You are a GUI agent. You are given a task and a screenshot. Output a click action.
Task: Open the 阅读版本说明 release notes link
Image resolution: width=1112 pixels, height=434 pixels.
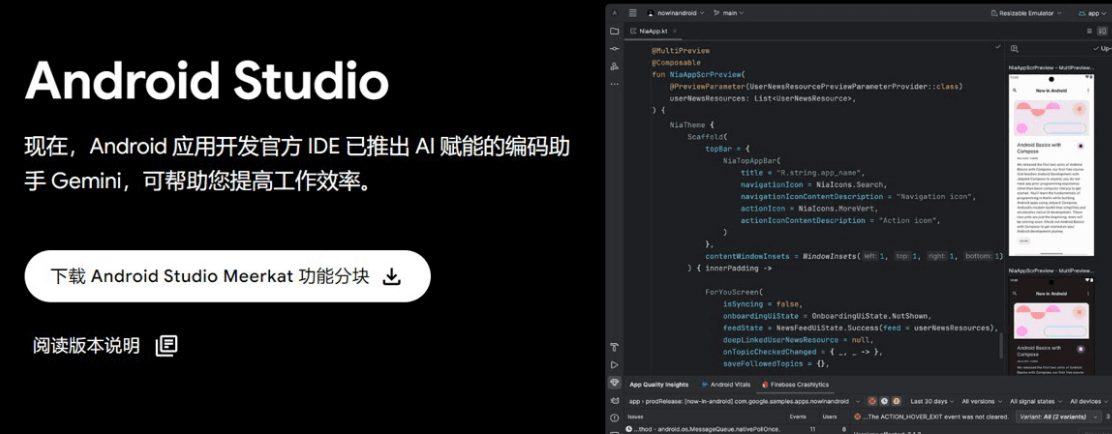tap(86, 346)
